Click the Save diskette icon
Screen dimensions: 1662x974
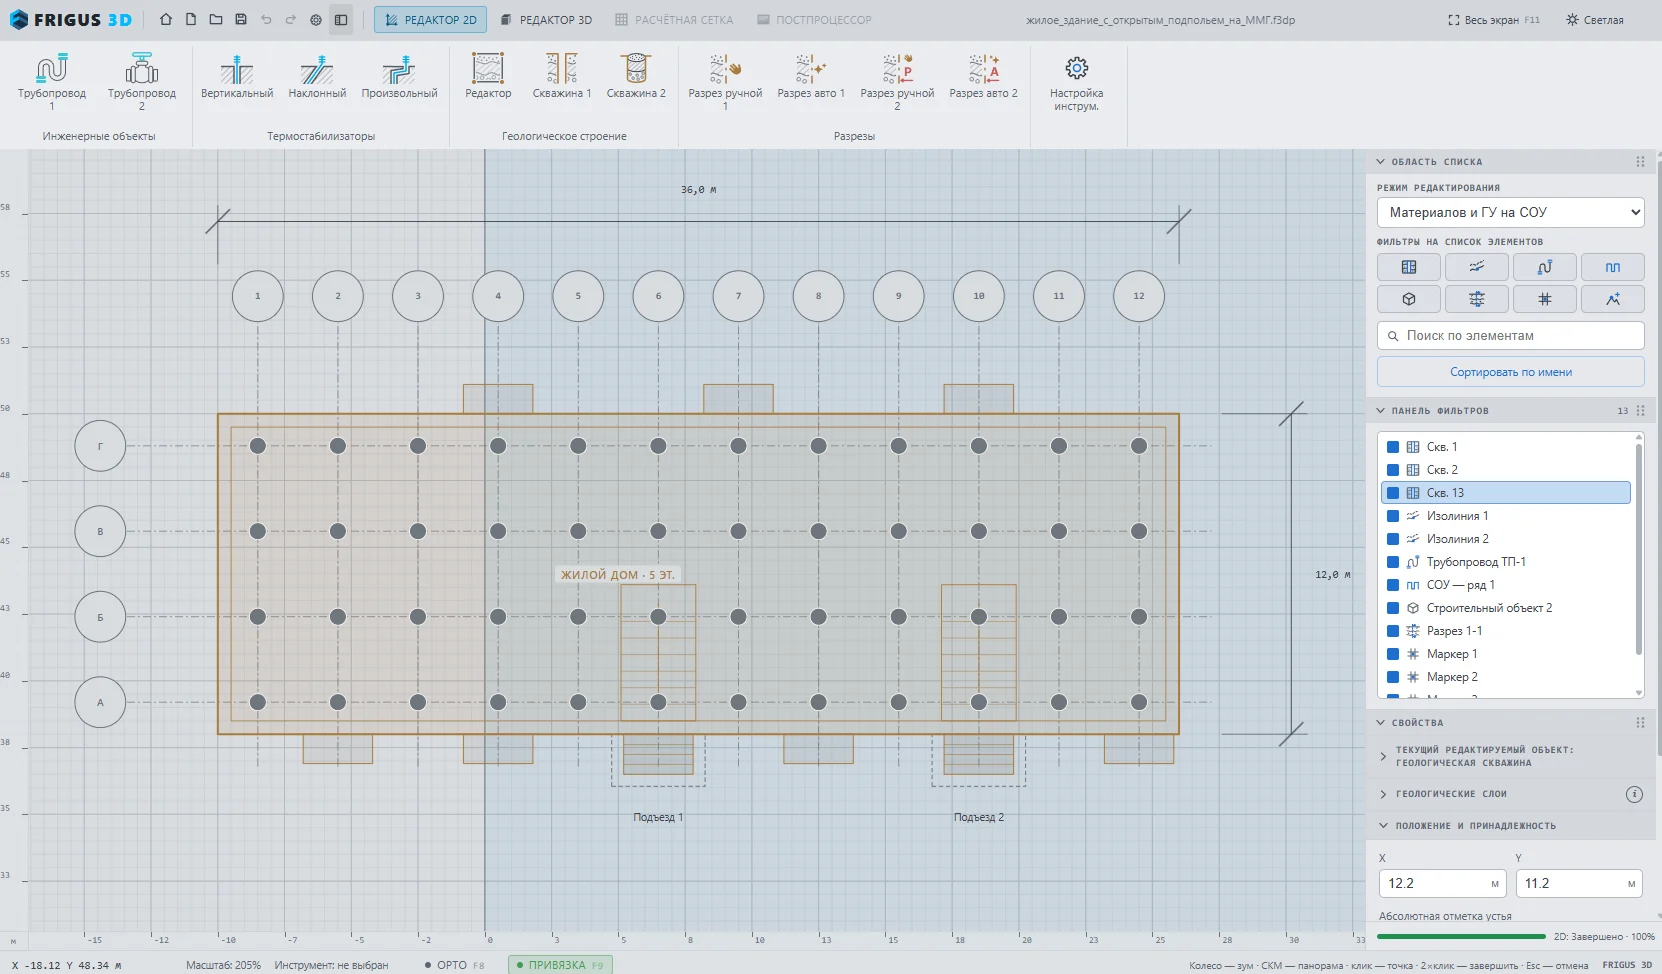(x=241, y=20)
